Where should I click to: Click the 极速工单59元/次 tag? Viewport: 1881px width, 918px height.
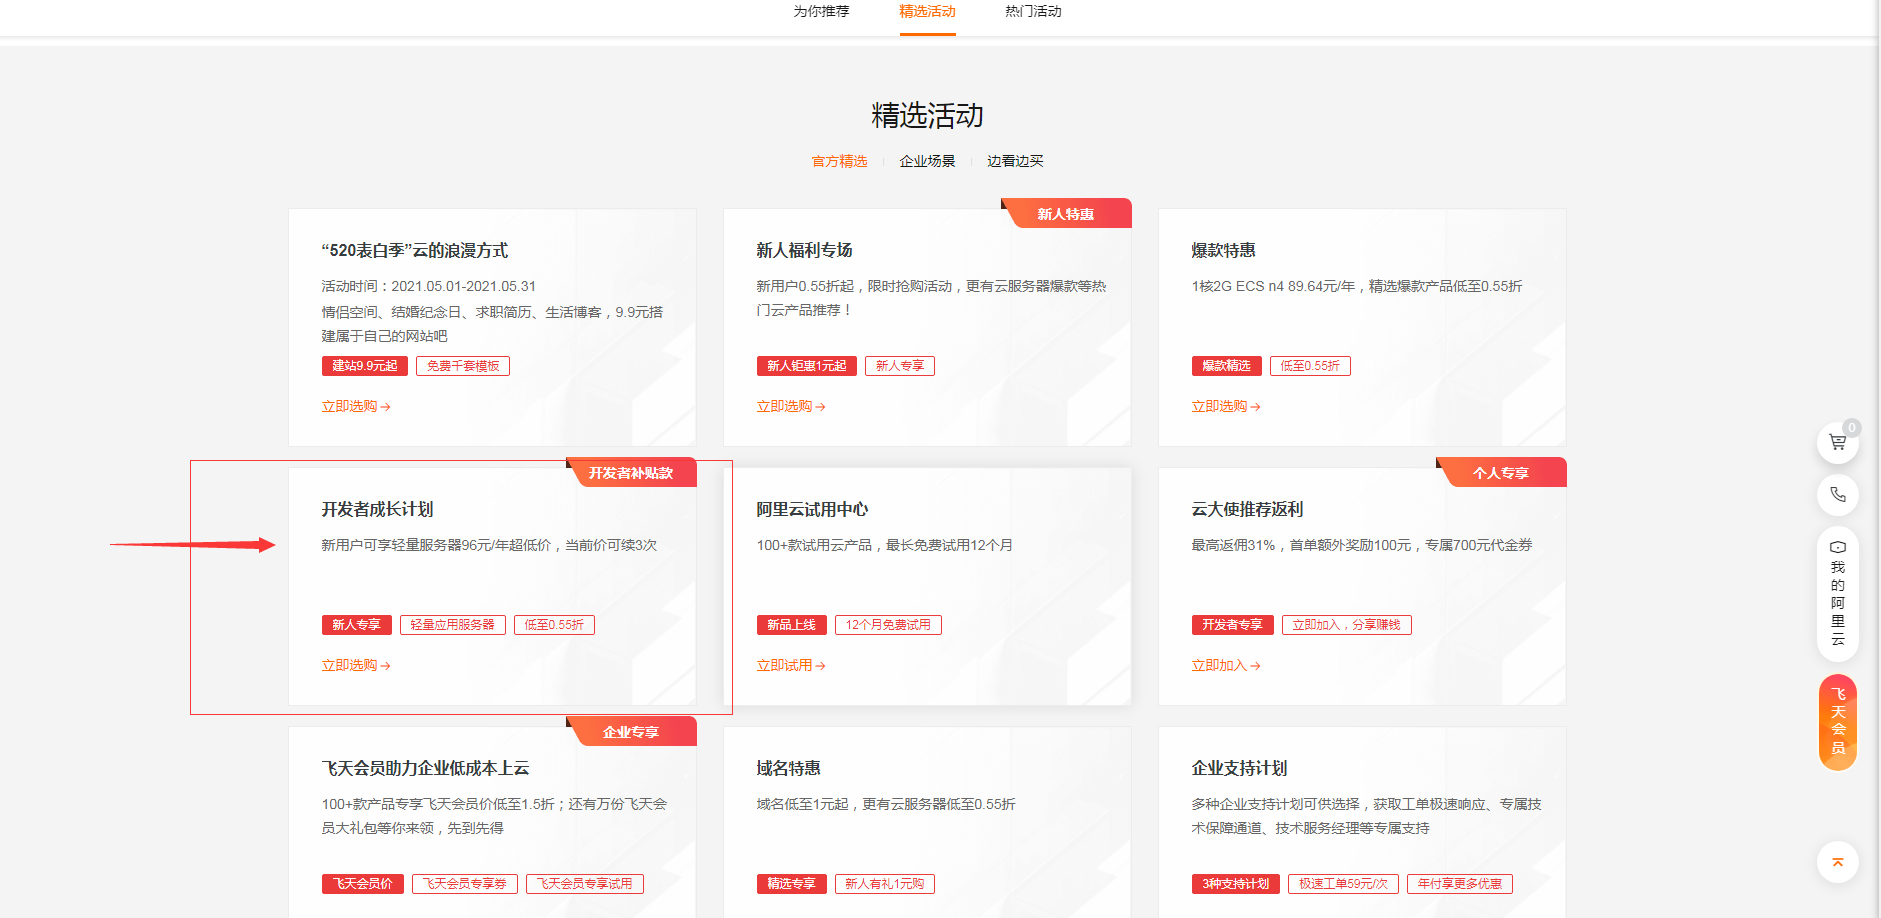[1343, 884]
